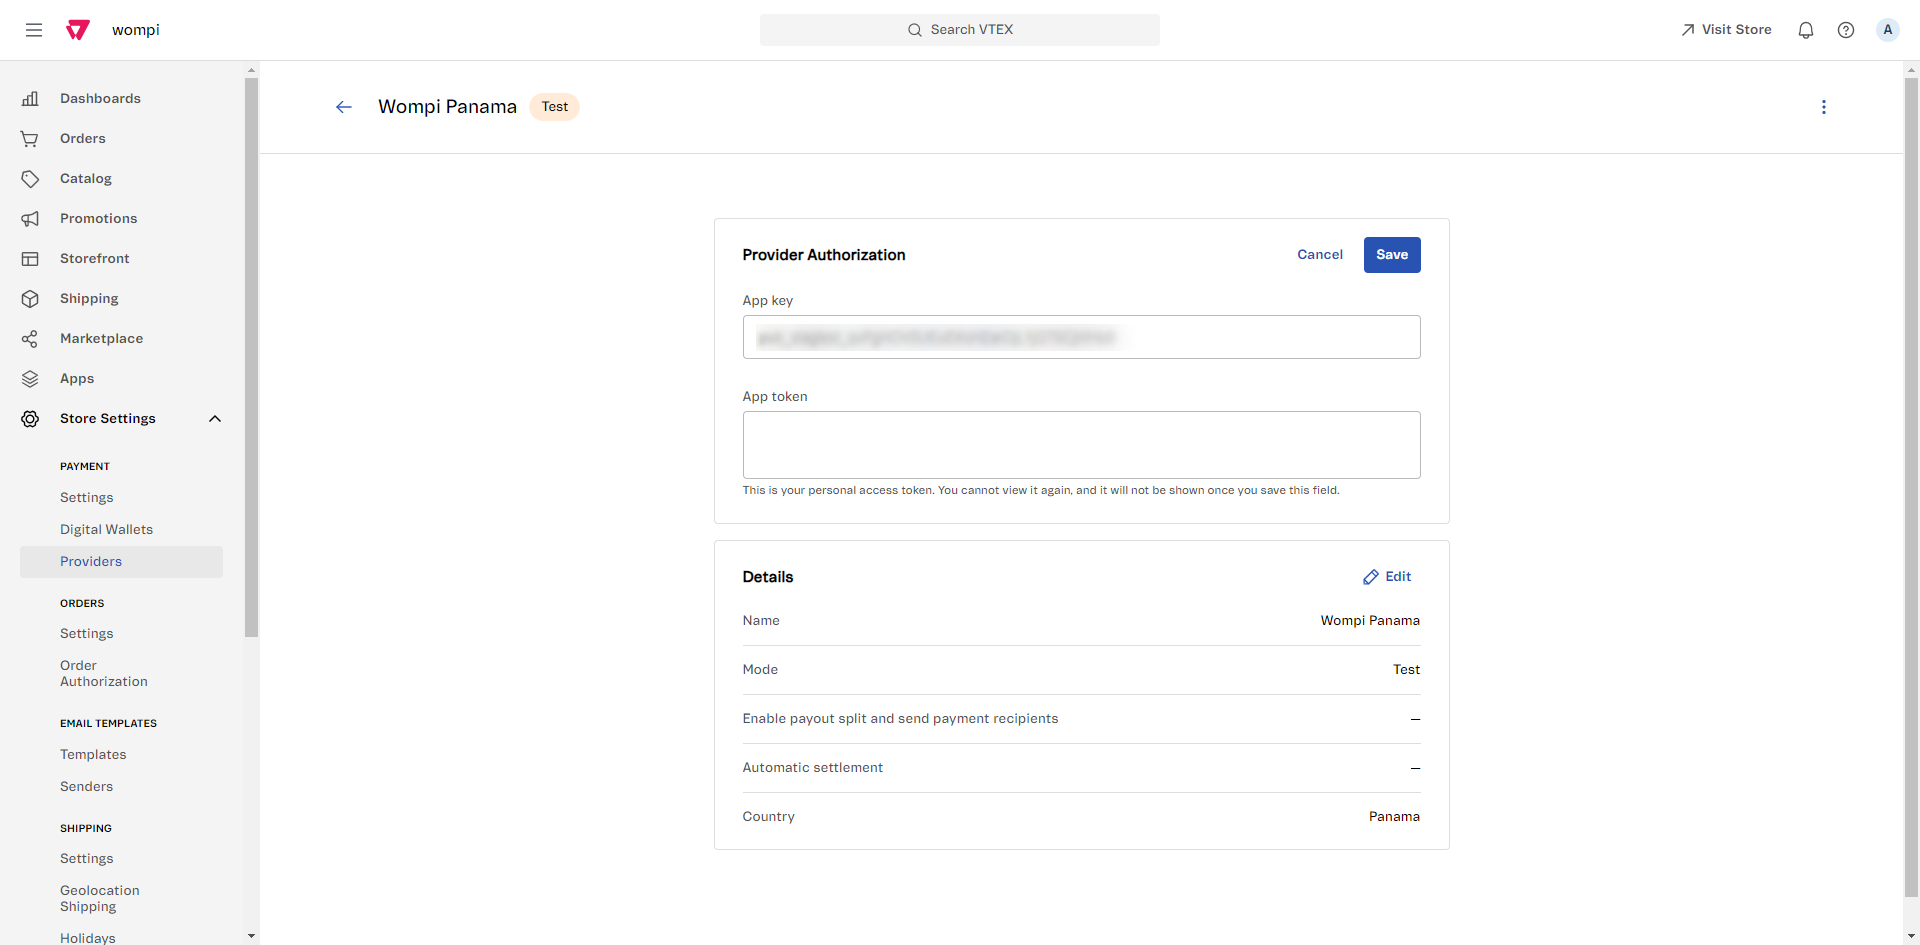Screen dimensions: 1920x945
Task: Click inside the App token field
Action: [1081, 444]
